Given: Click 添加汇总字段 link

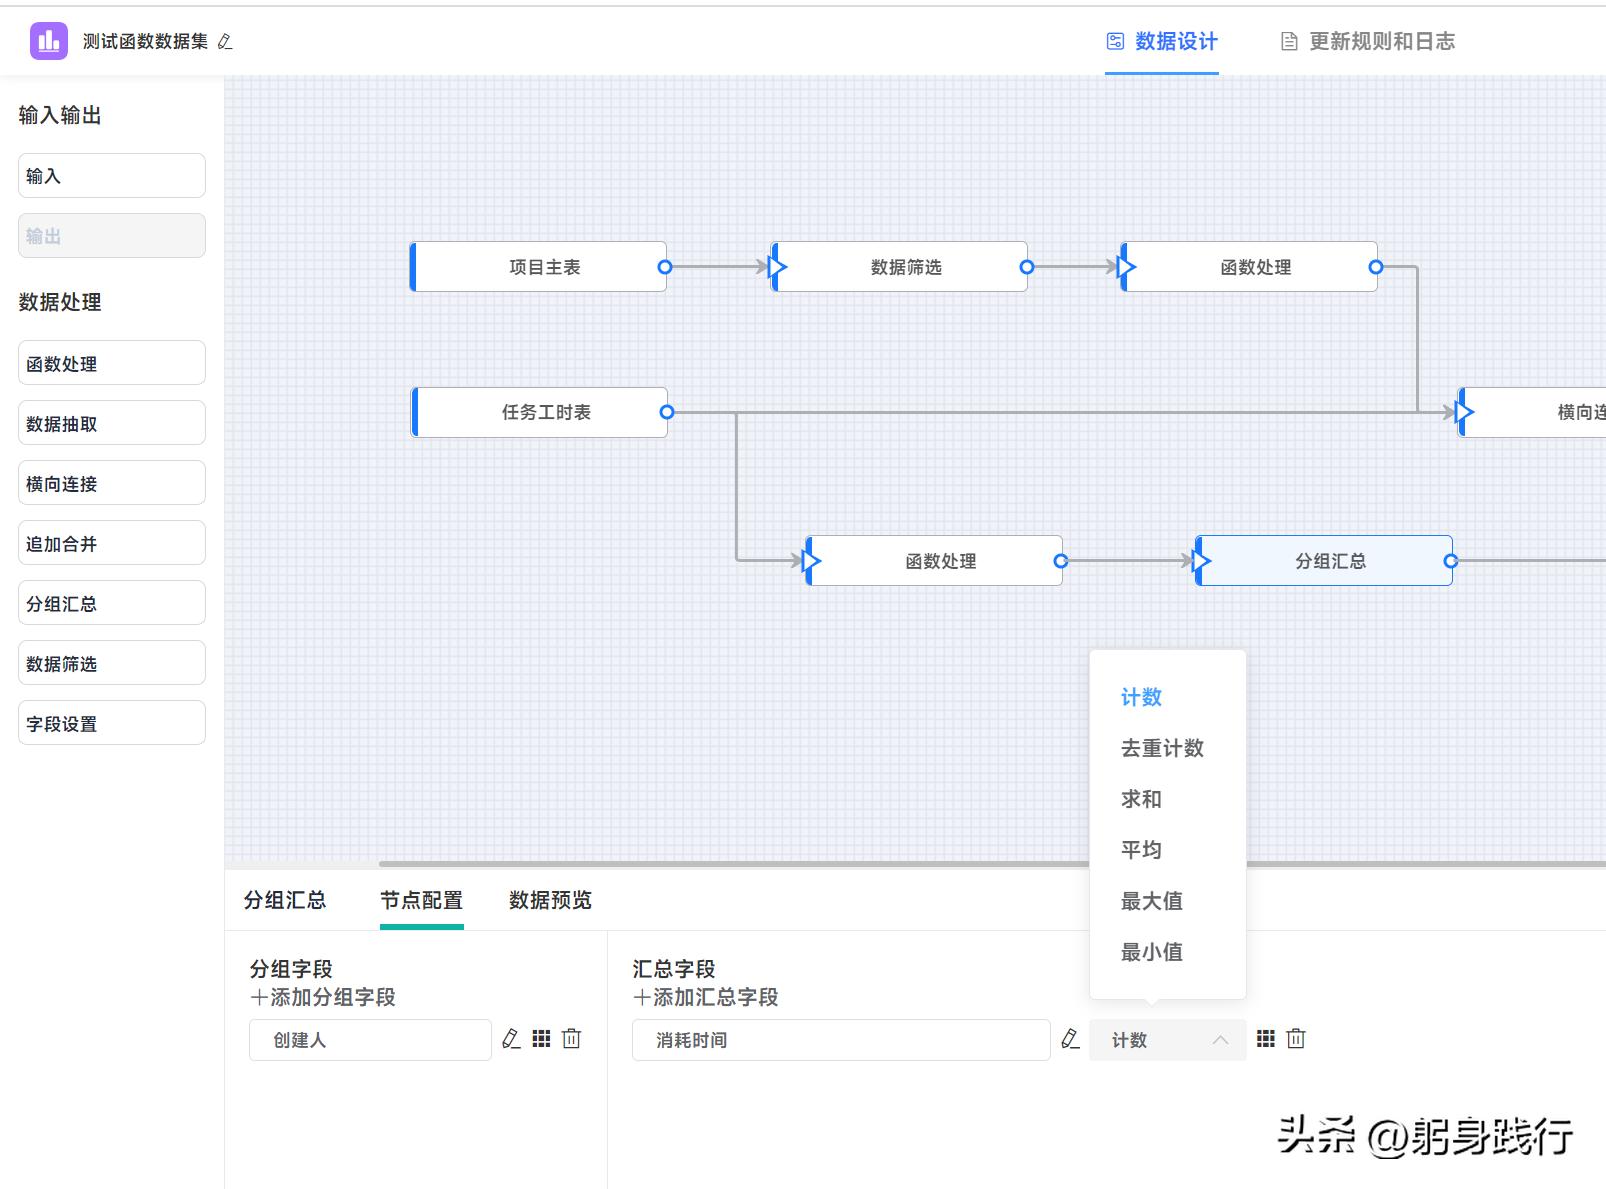Looking at the screenshot, I should click(x=706, y=997).
